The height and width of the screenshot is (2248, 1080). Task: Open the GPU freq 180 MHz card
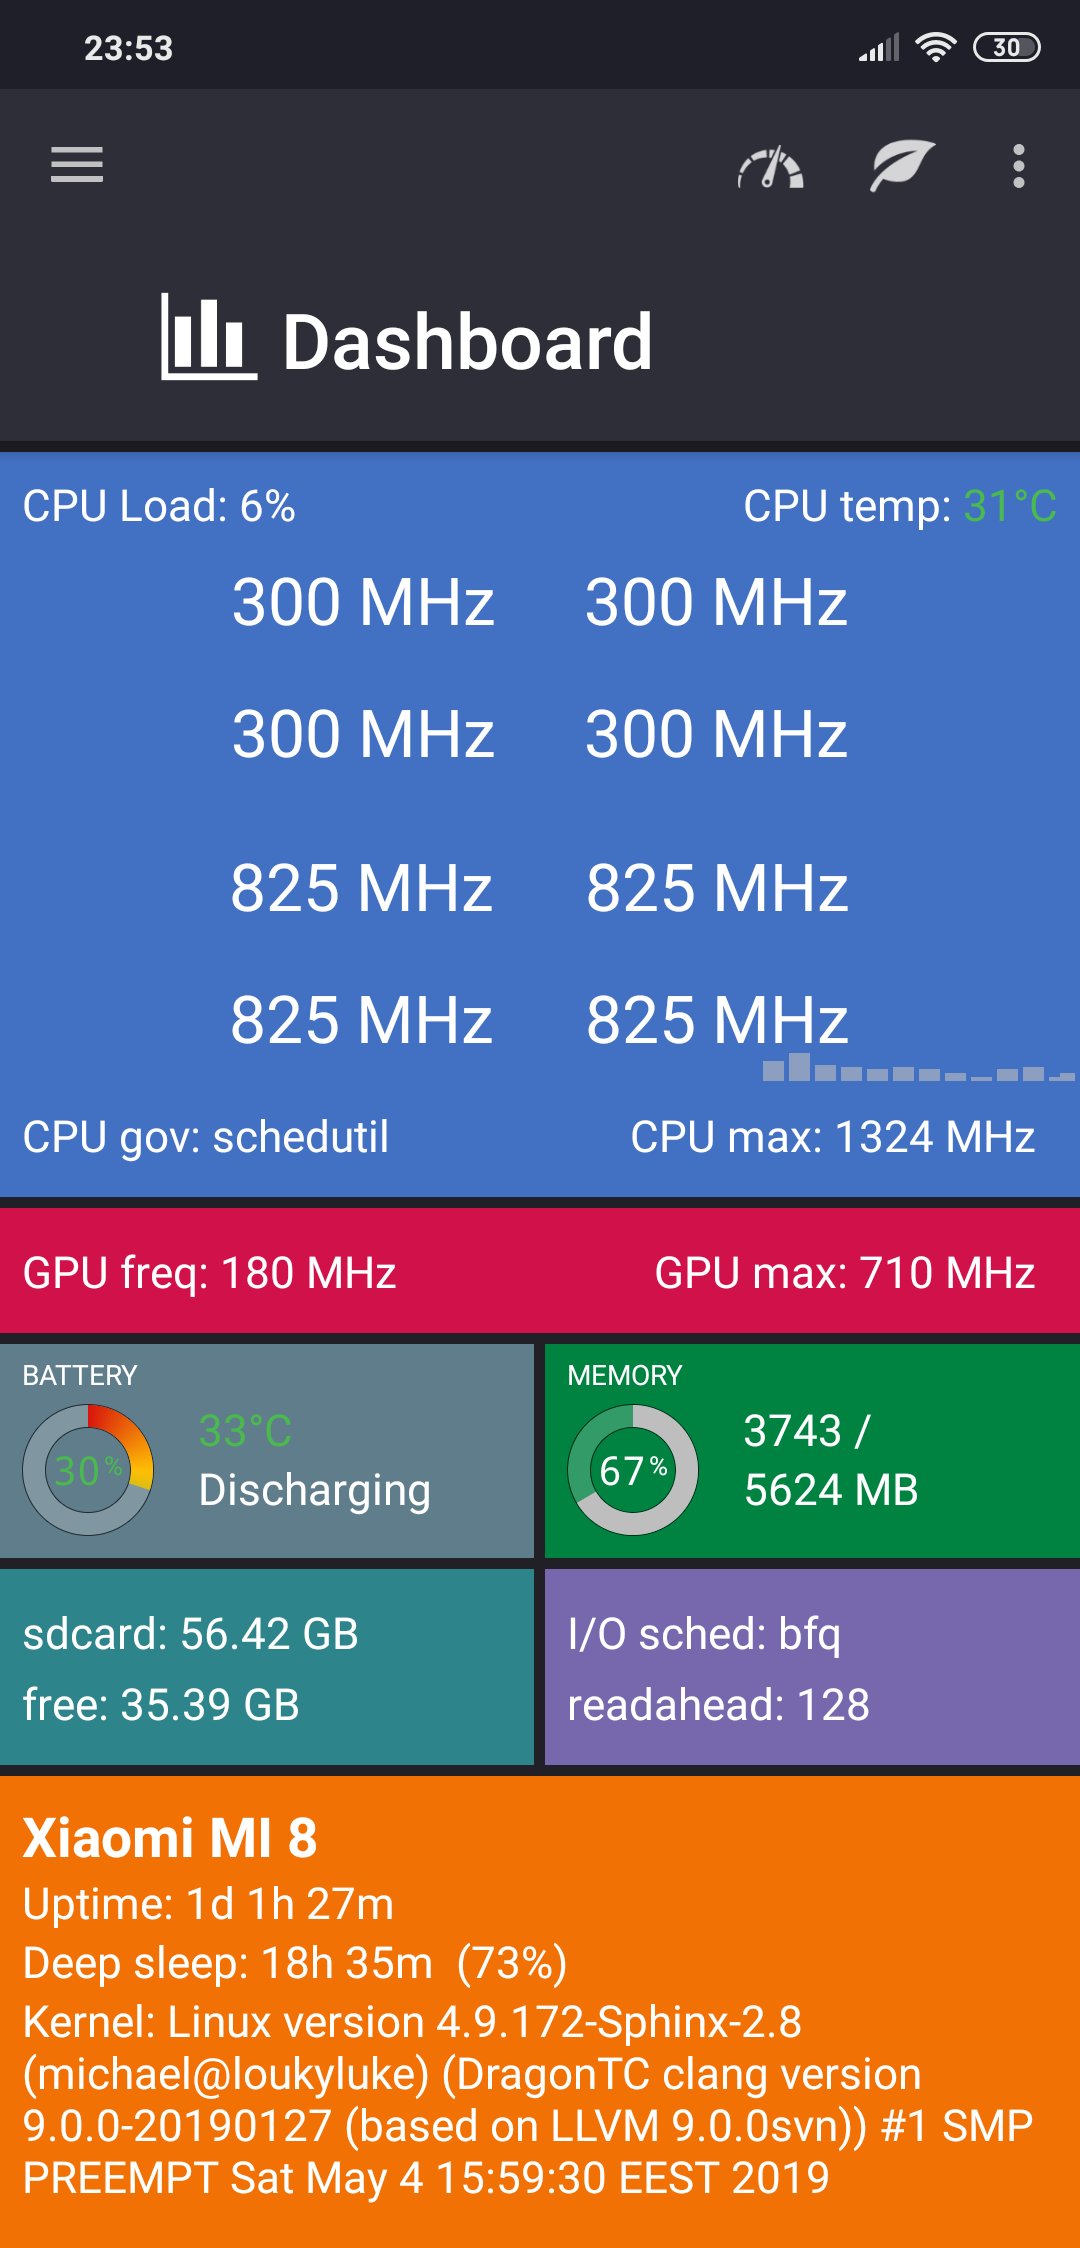click(x=210, y=1273)
